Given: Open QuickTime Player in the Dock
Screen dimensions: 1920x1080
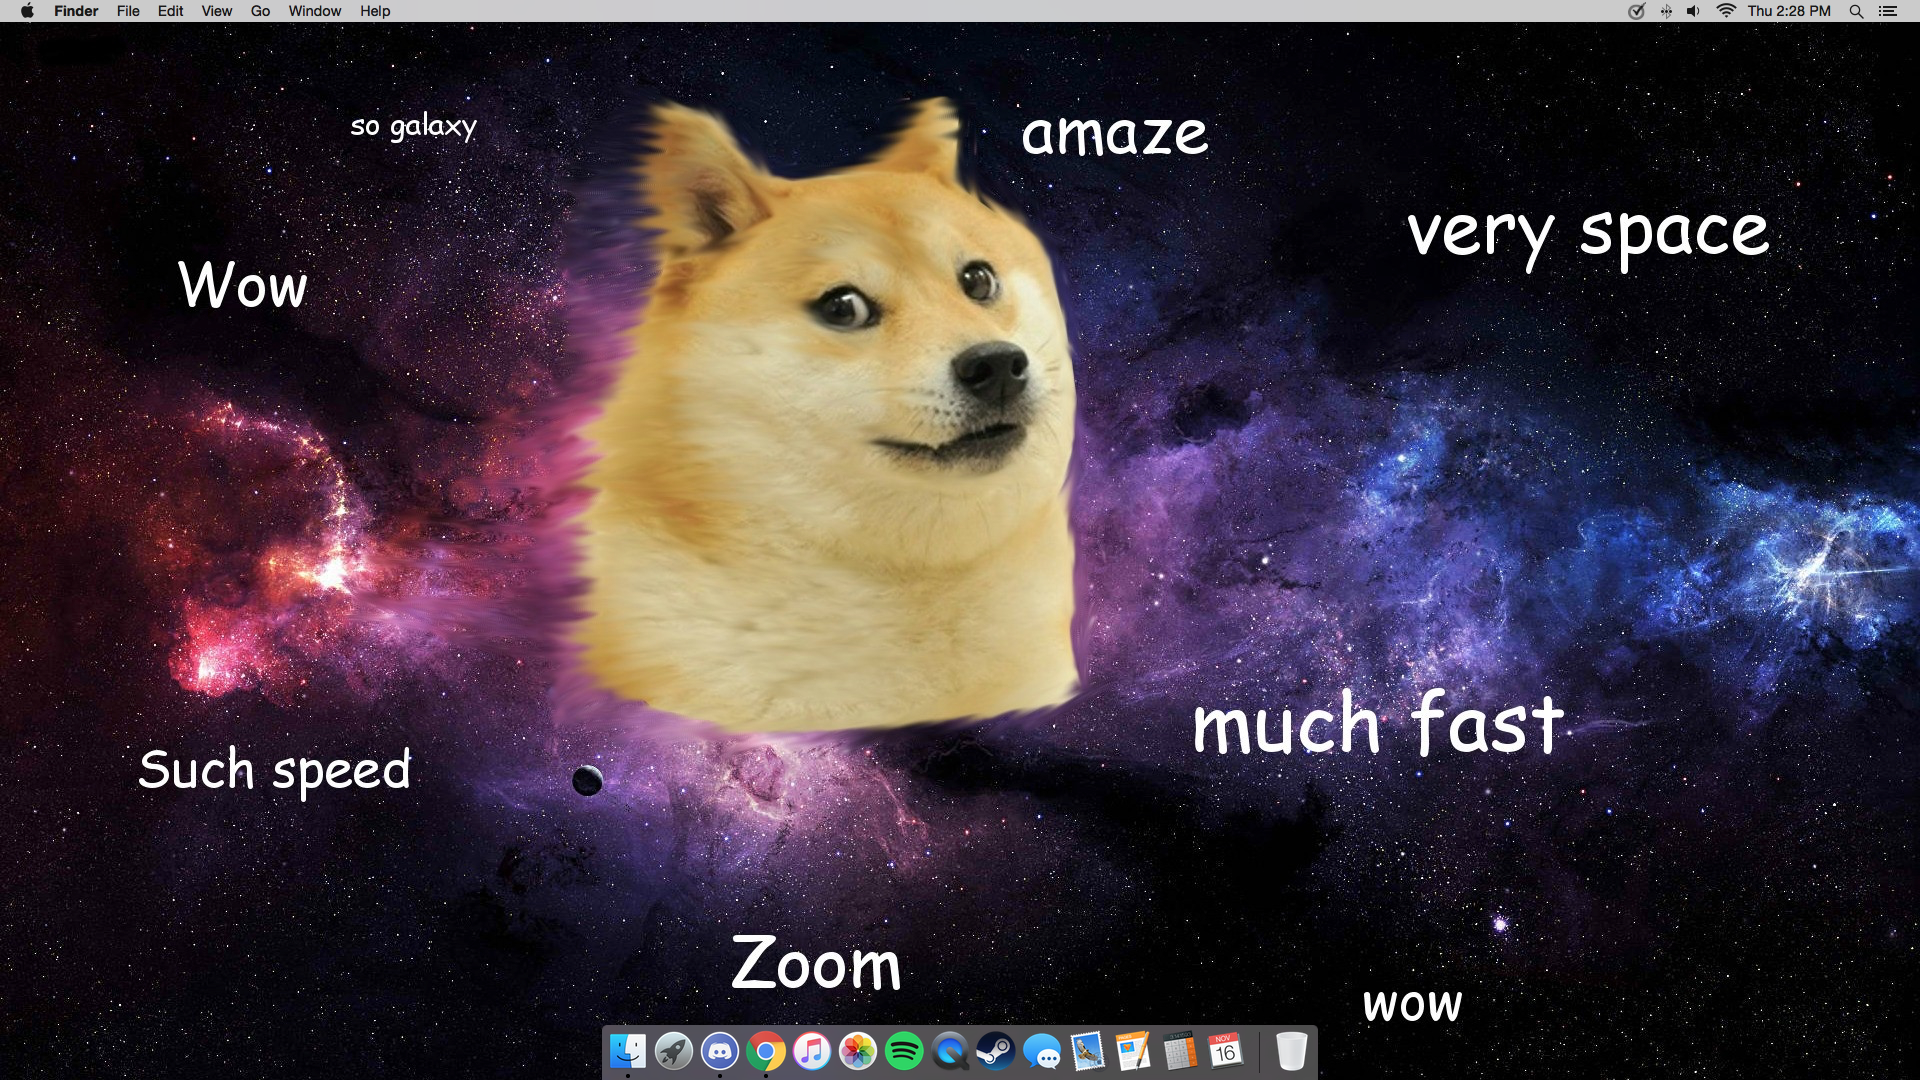Looking at the screenshot, I should click(950, 1051).
